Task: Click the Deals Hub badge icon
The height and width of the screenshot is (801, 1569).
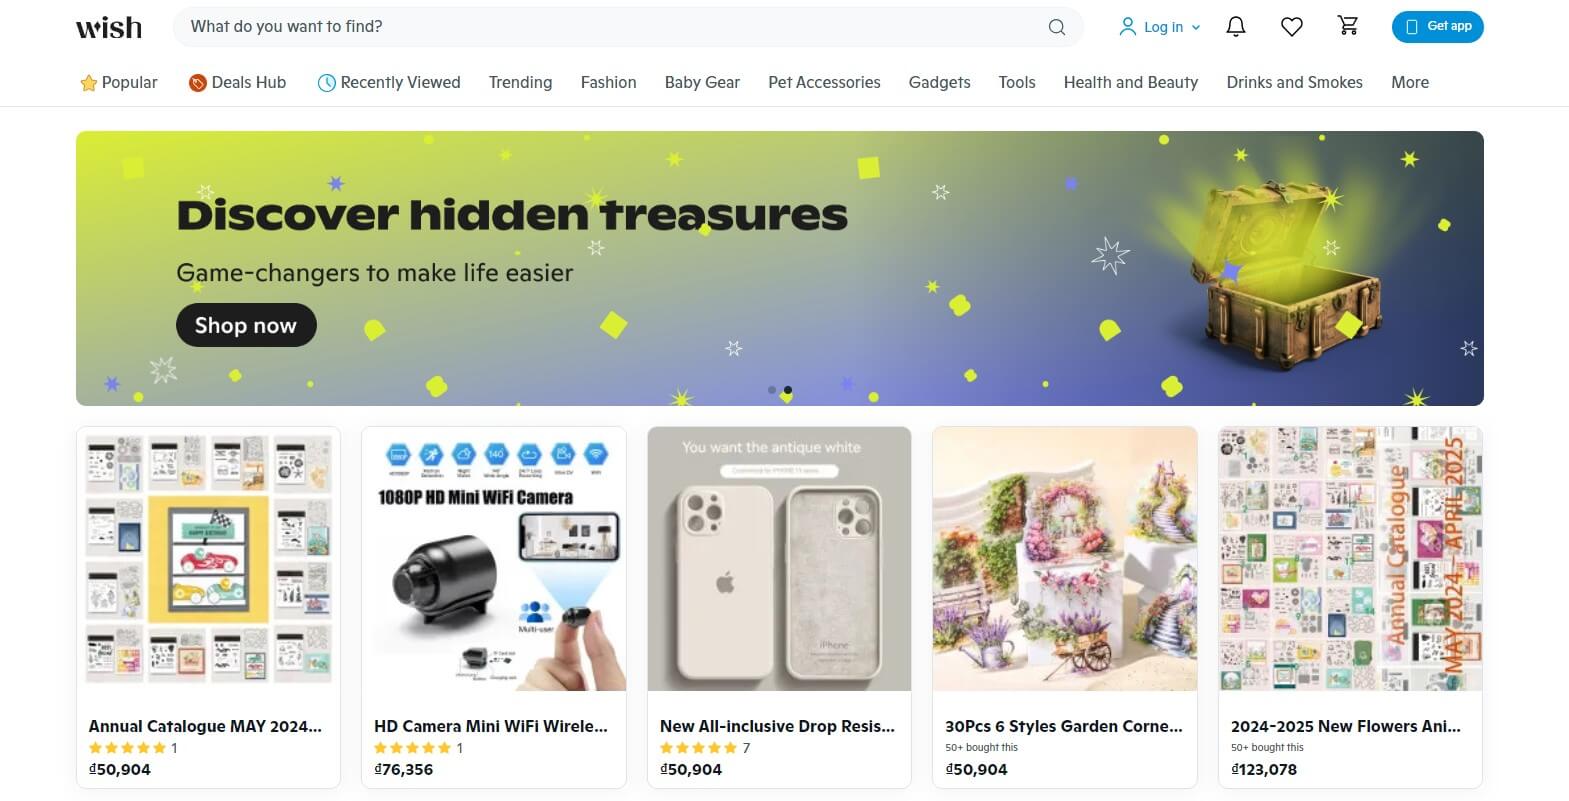Action: coord(198,83)
